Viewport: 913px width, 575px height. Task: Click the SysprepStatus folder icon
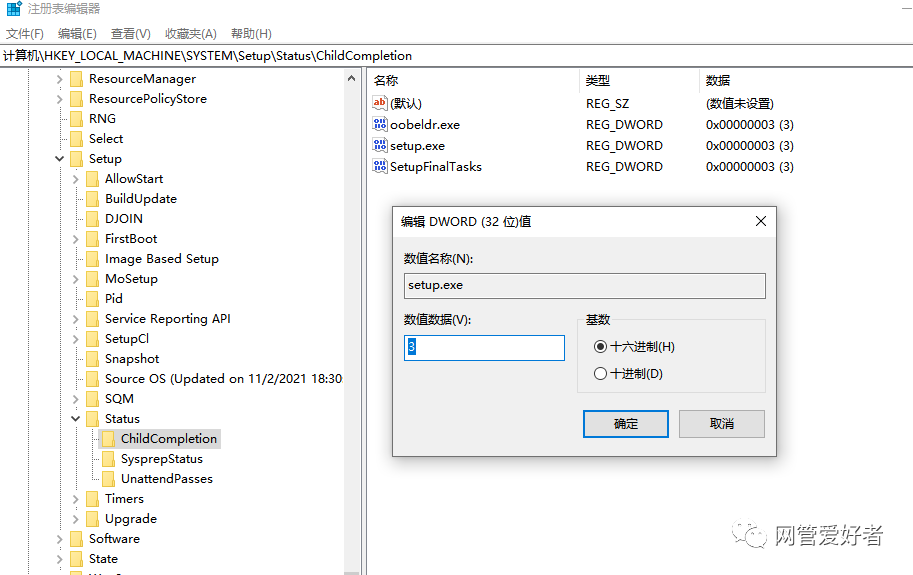pyautogui.click(x=108, y=459)
